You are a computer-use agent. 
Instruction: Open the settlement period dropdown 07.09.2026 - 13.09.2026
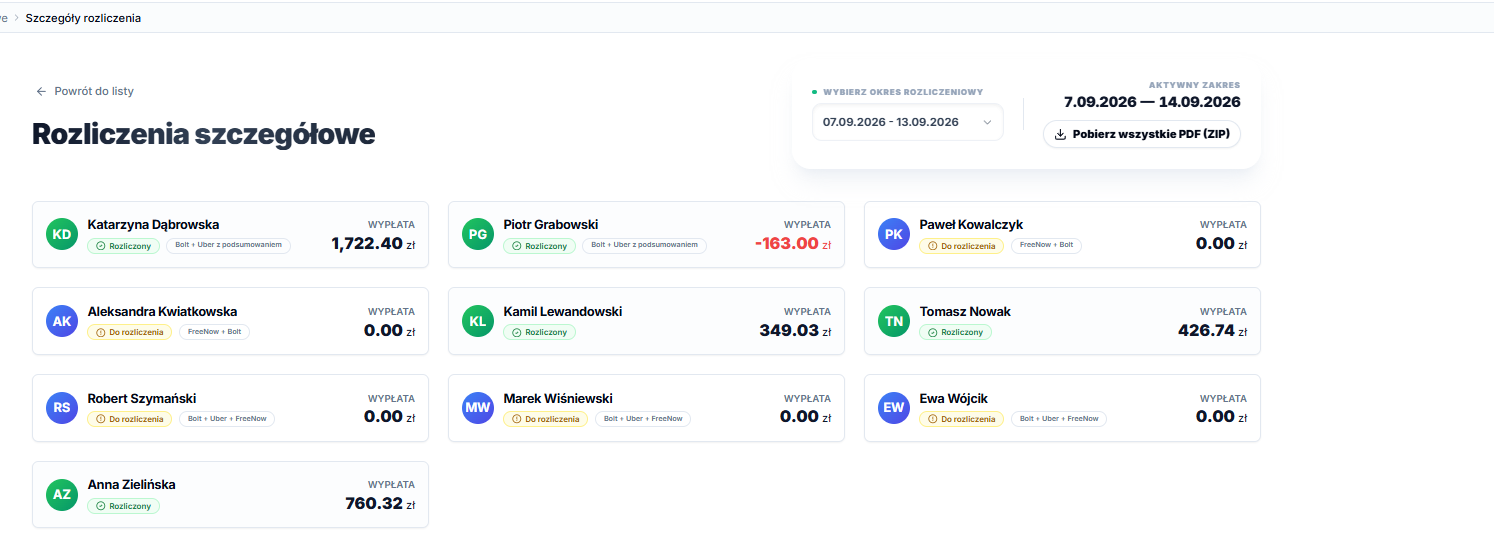pyautogui.click(x=907, y=122)
